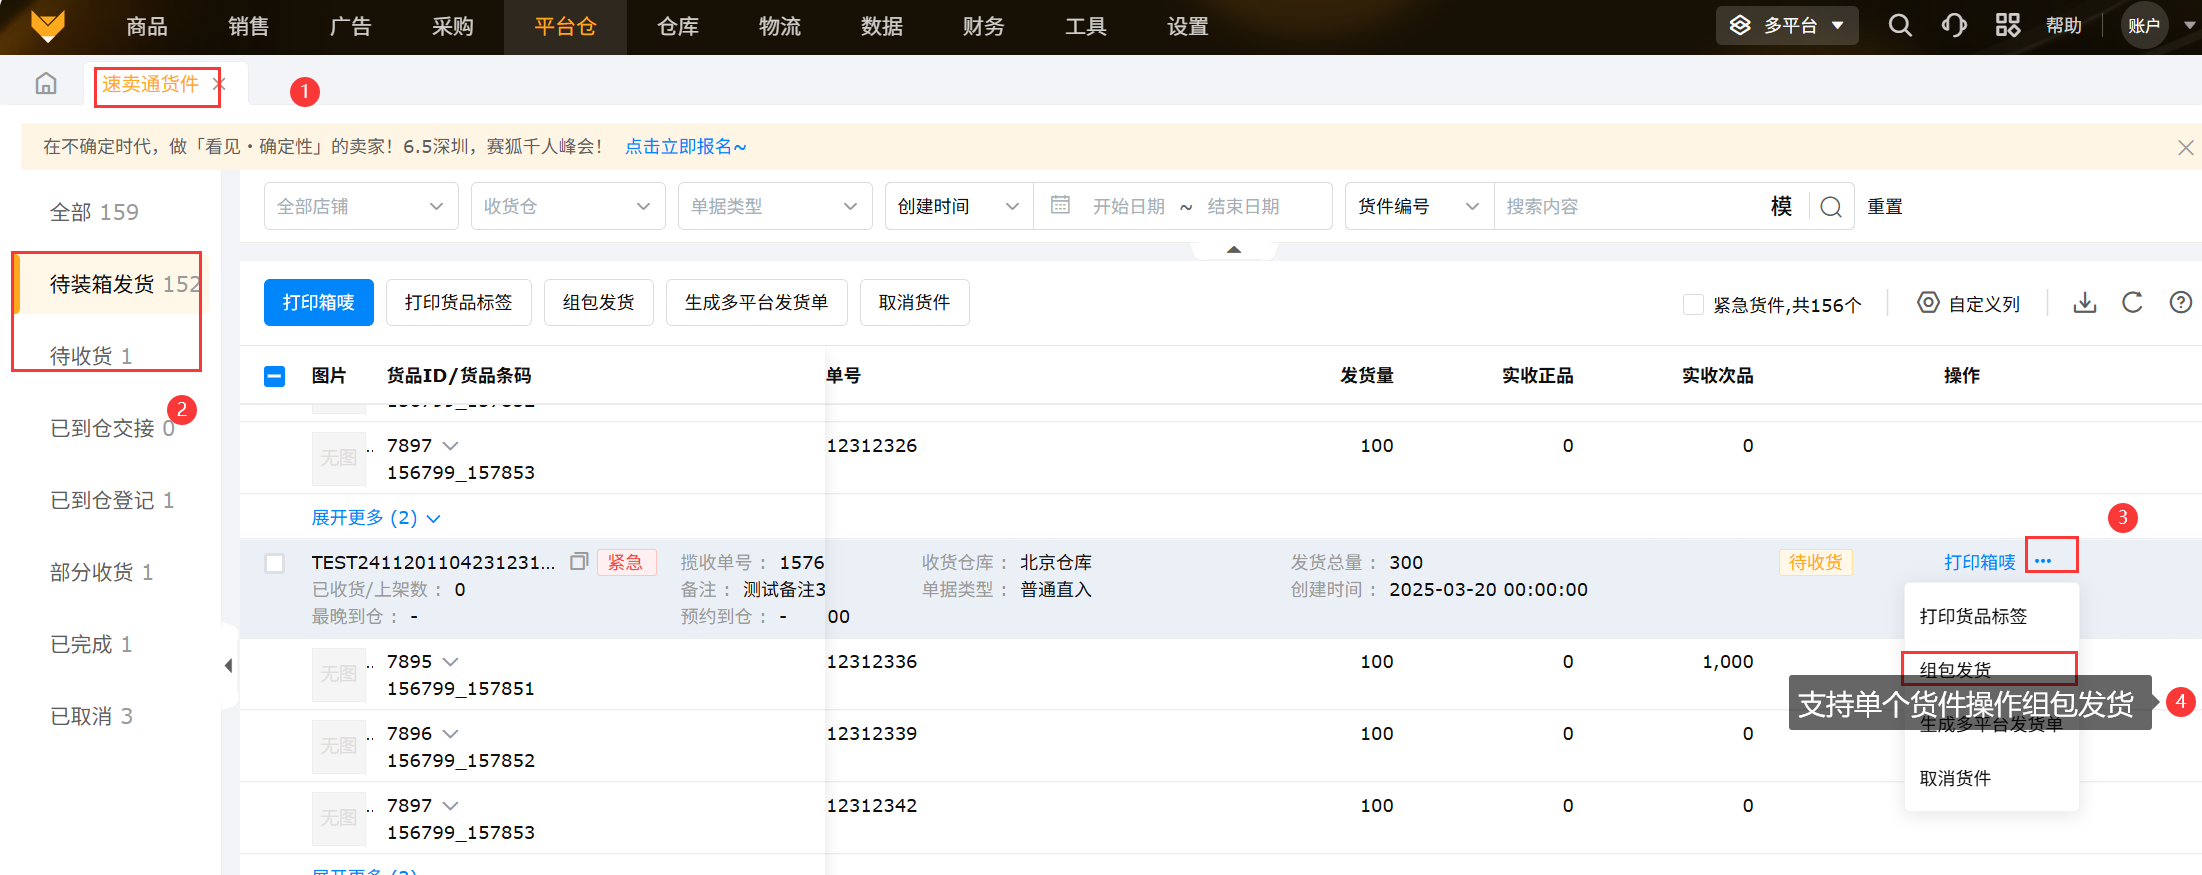Expand the 展开更多 (2) rows
This screenshot has height=875, width=2202.
pos(375,518)
